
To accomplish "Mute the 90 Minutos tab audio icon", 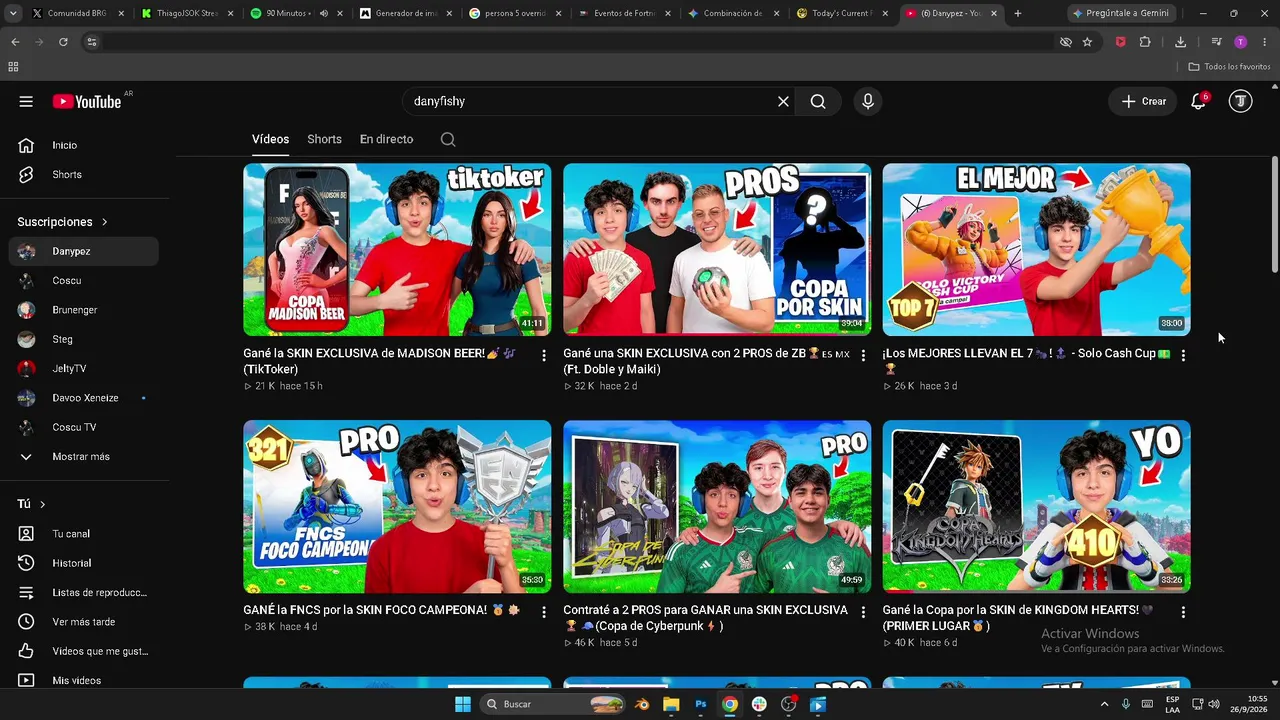I will pyautogui.click(x=324, y=13).
